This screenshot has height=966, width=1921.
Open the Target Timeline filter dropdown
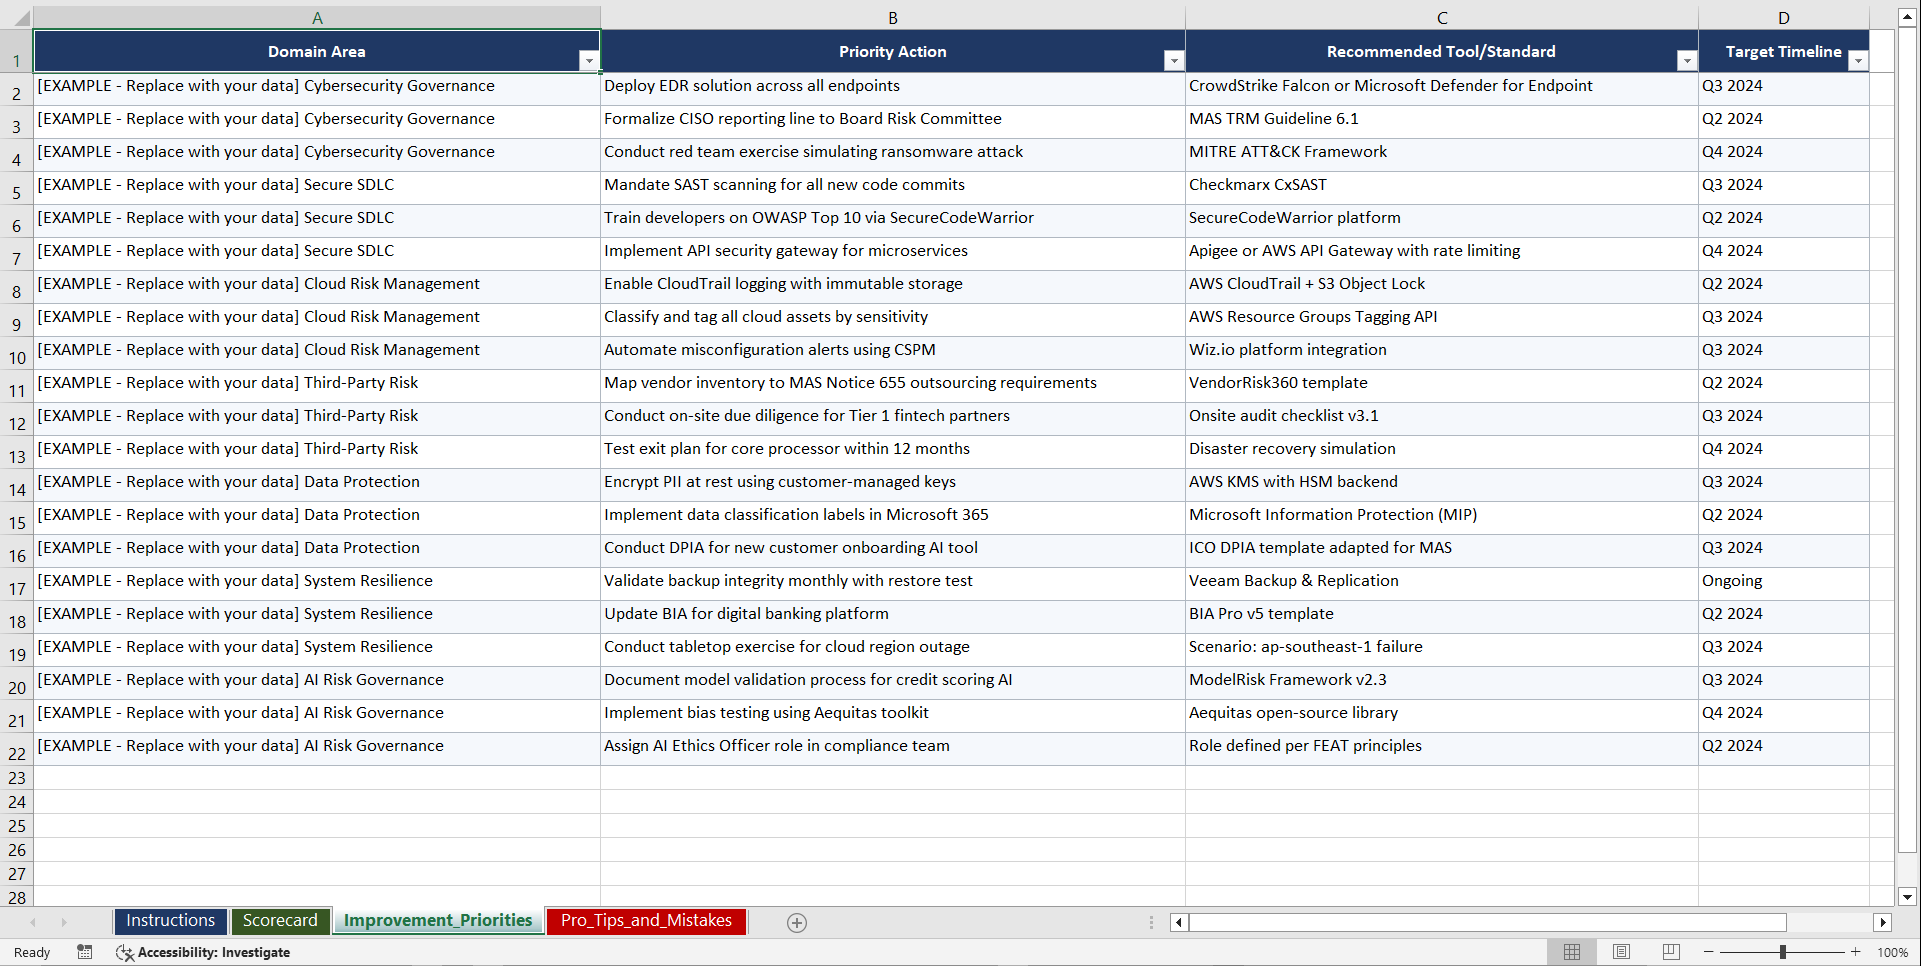click(1858, 60)
